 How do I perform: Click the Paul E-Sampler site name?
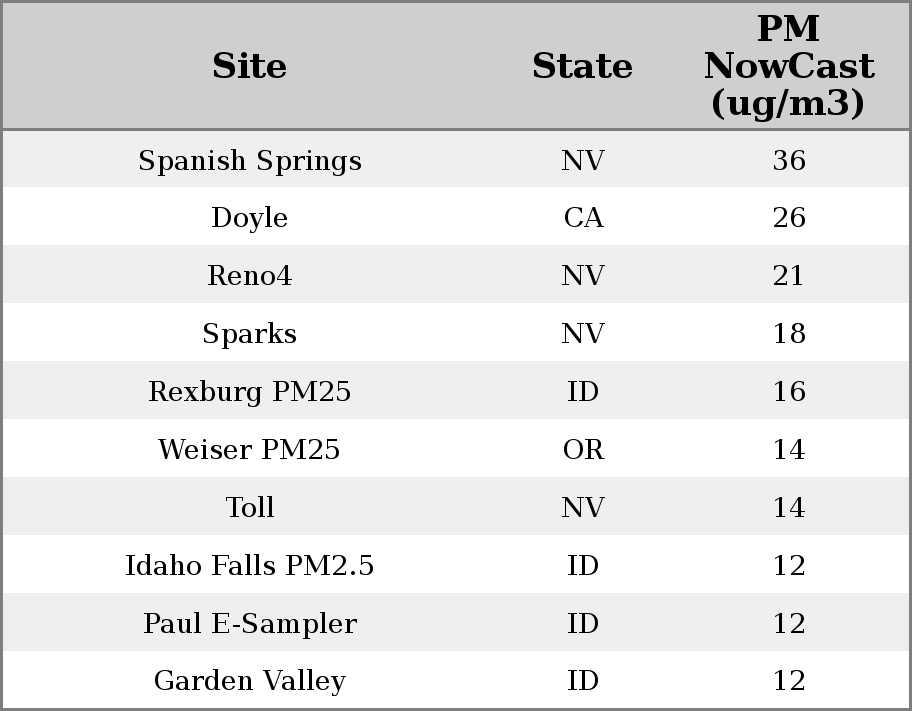coord(250,624)
